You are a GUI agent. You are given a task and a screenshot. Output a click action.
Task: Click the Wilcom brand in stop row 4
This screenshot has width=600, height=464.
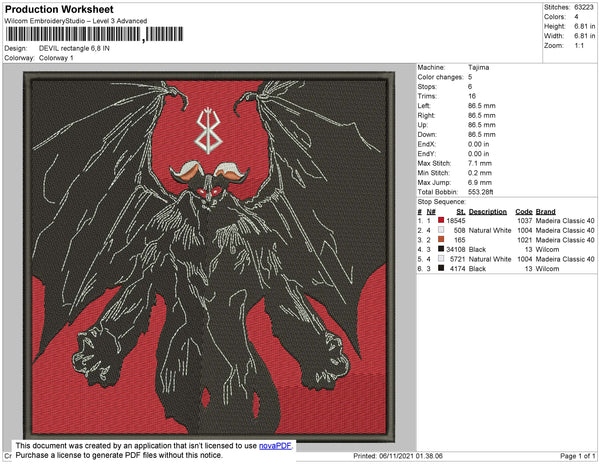click(547, 249)
